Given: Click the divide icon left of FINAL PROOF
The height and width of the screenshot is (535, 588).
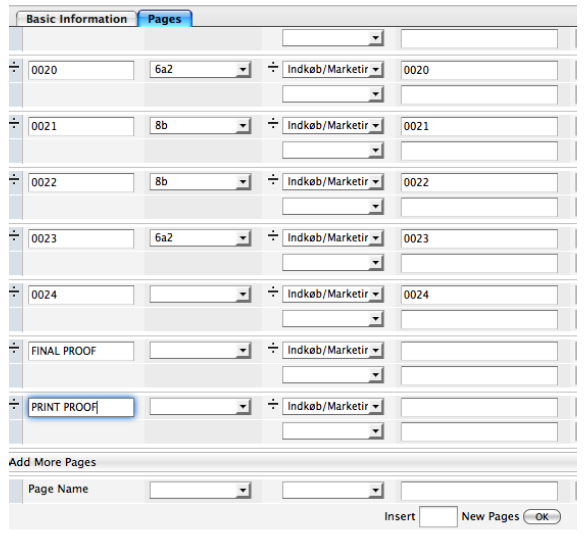Looking at the screenshot, I should point(14,348).
